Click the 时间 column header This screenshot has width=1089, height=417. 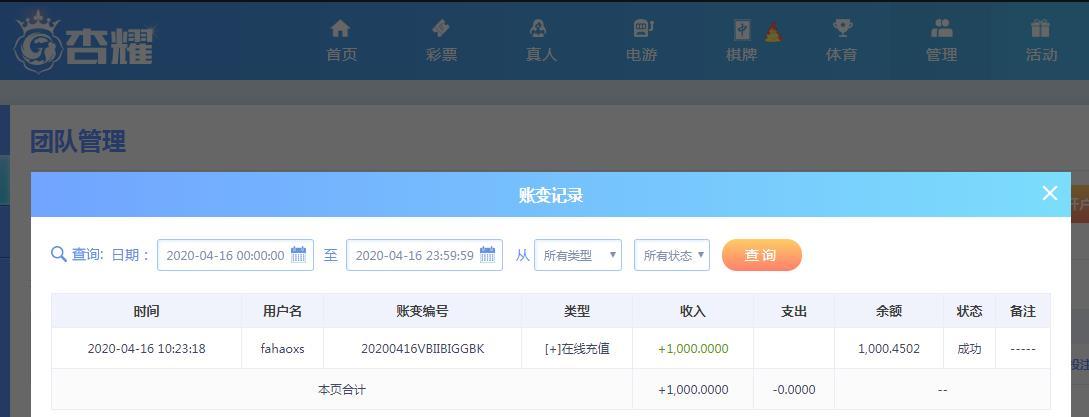(147, 311)
